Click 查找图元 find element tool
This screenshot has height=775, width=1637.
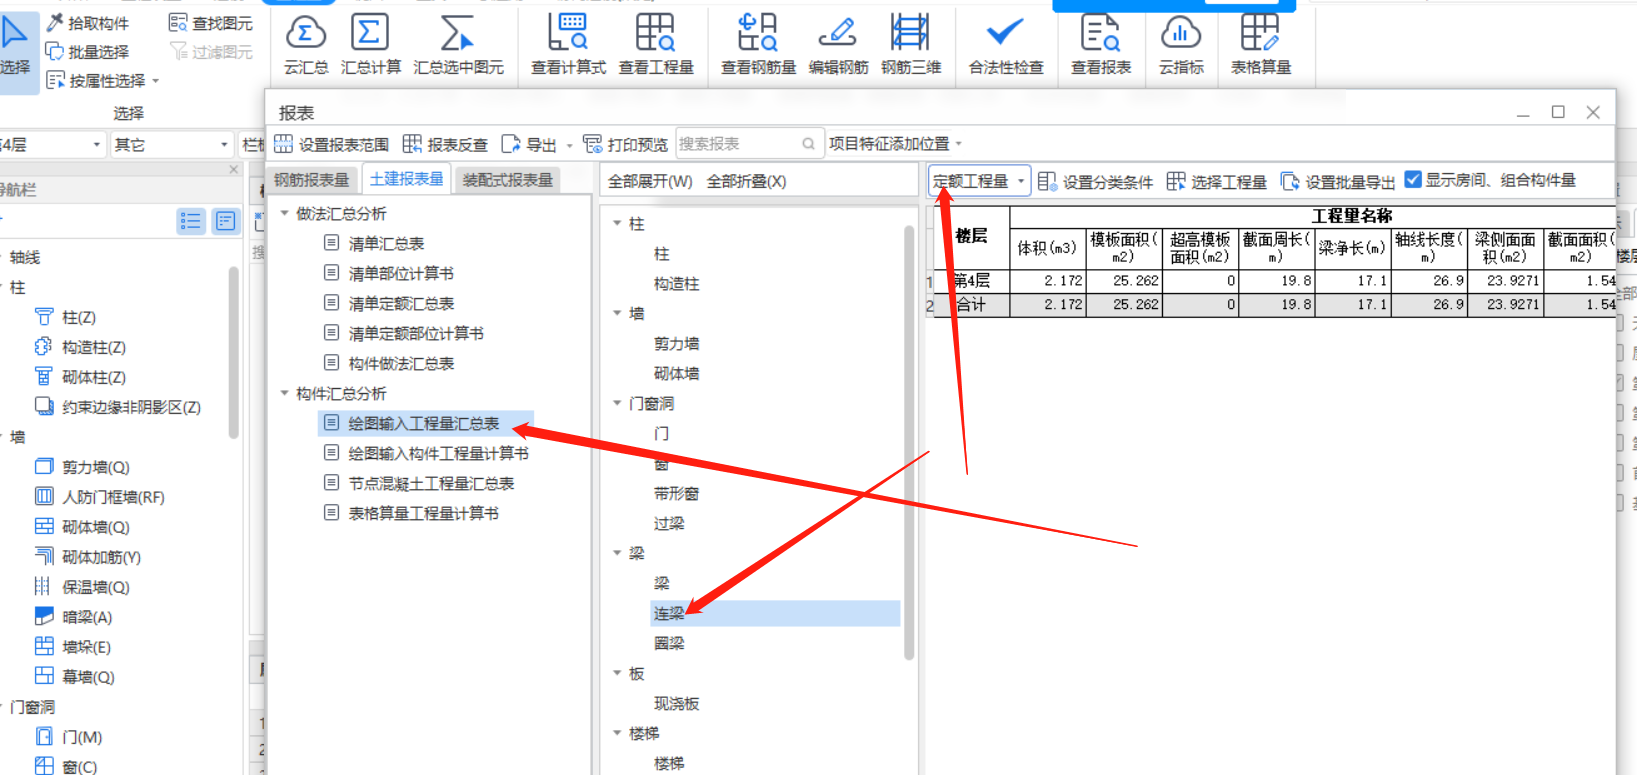[211, 22]
